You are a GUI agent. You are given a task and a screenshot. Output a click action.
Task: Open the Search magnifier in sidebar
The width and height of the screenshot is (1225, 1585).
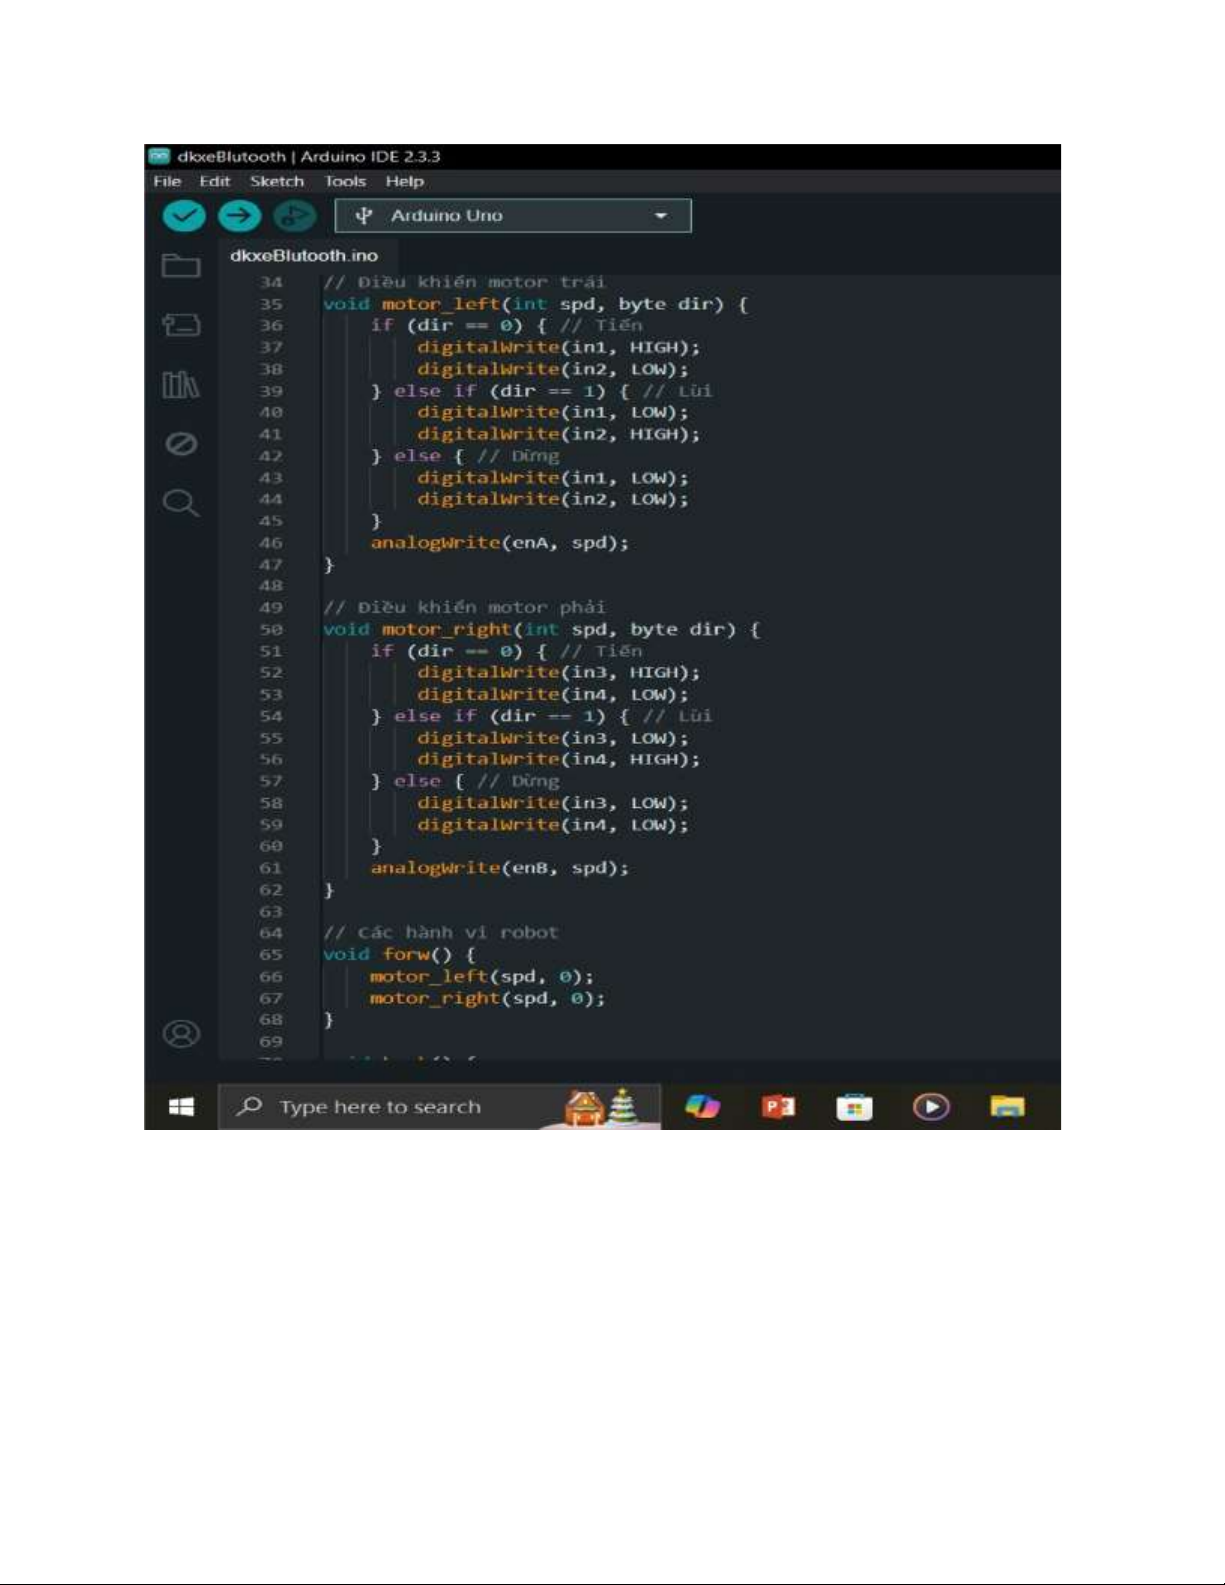point(181,503)
